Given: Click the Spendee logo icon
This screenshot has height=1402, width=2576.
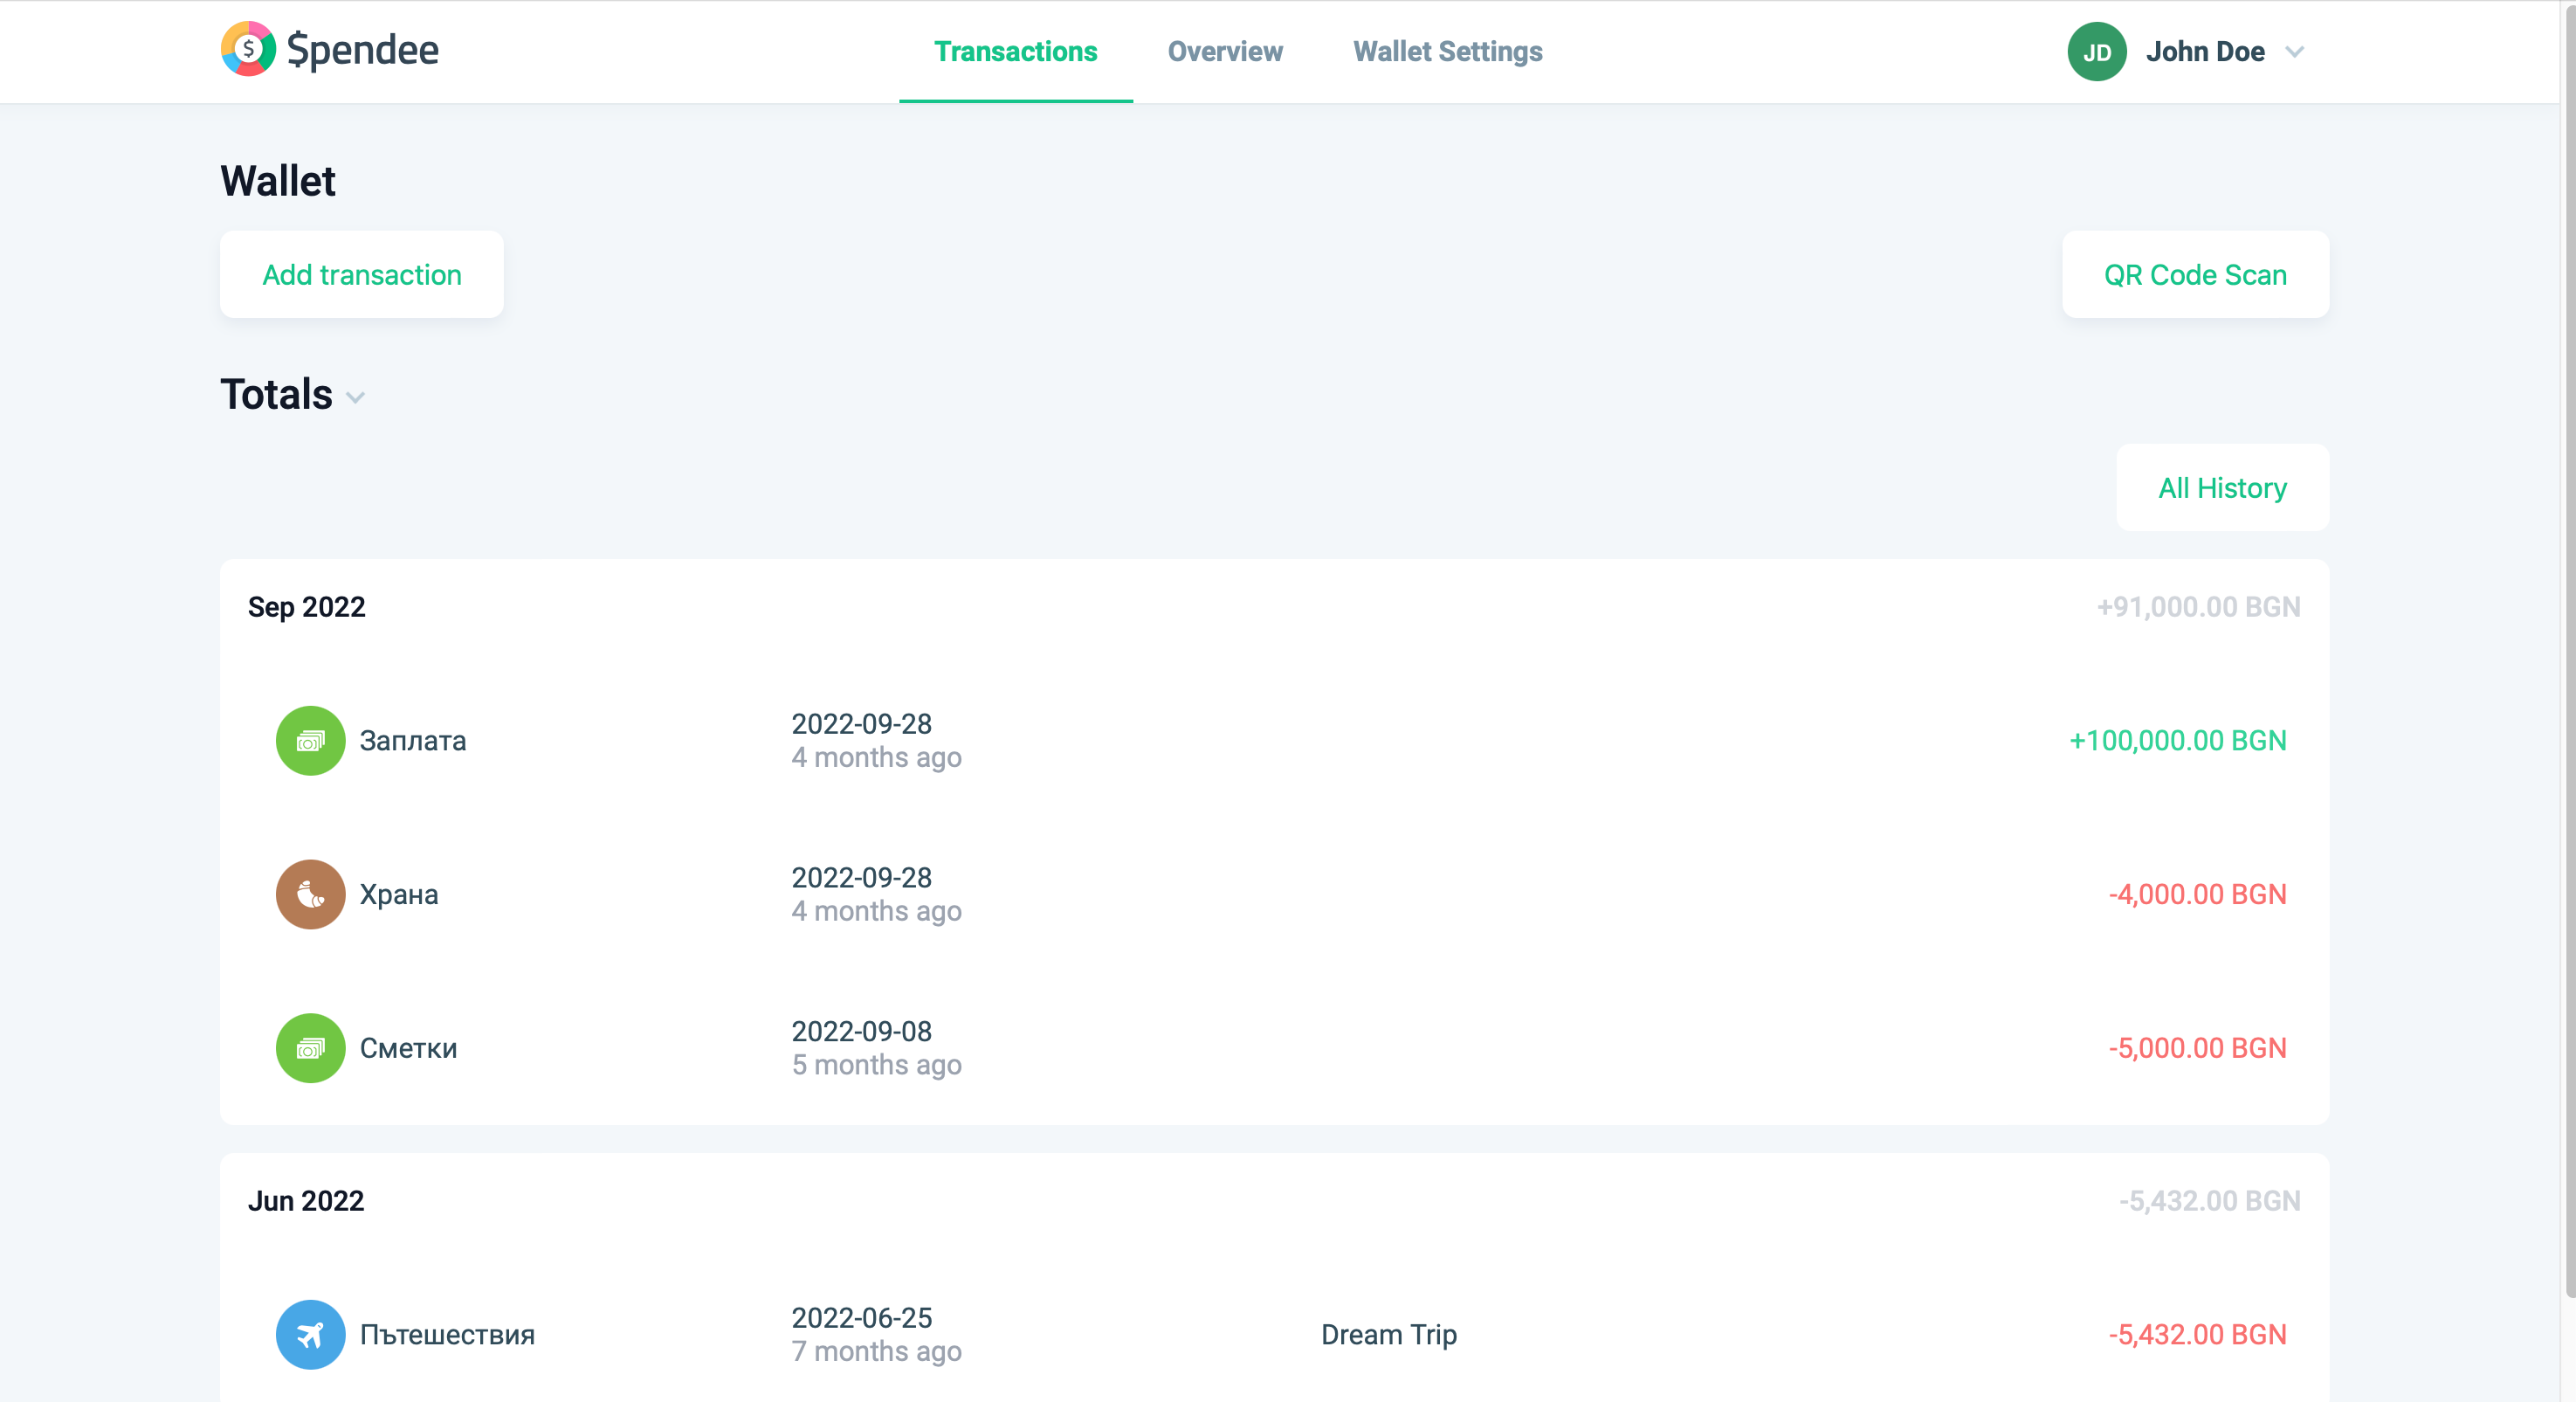Looking at the screenshot, I should coord(248,49).
